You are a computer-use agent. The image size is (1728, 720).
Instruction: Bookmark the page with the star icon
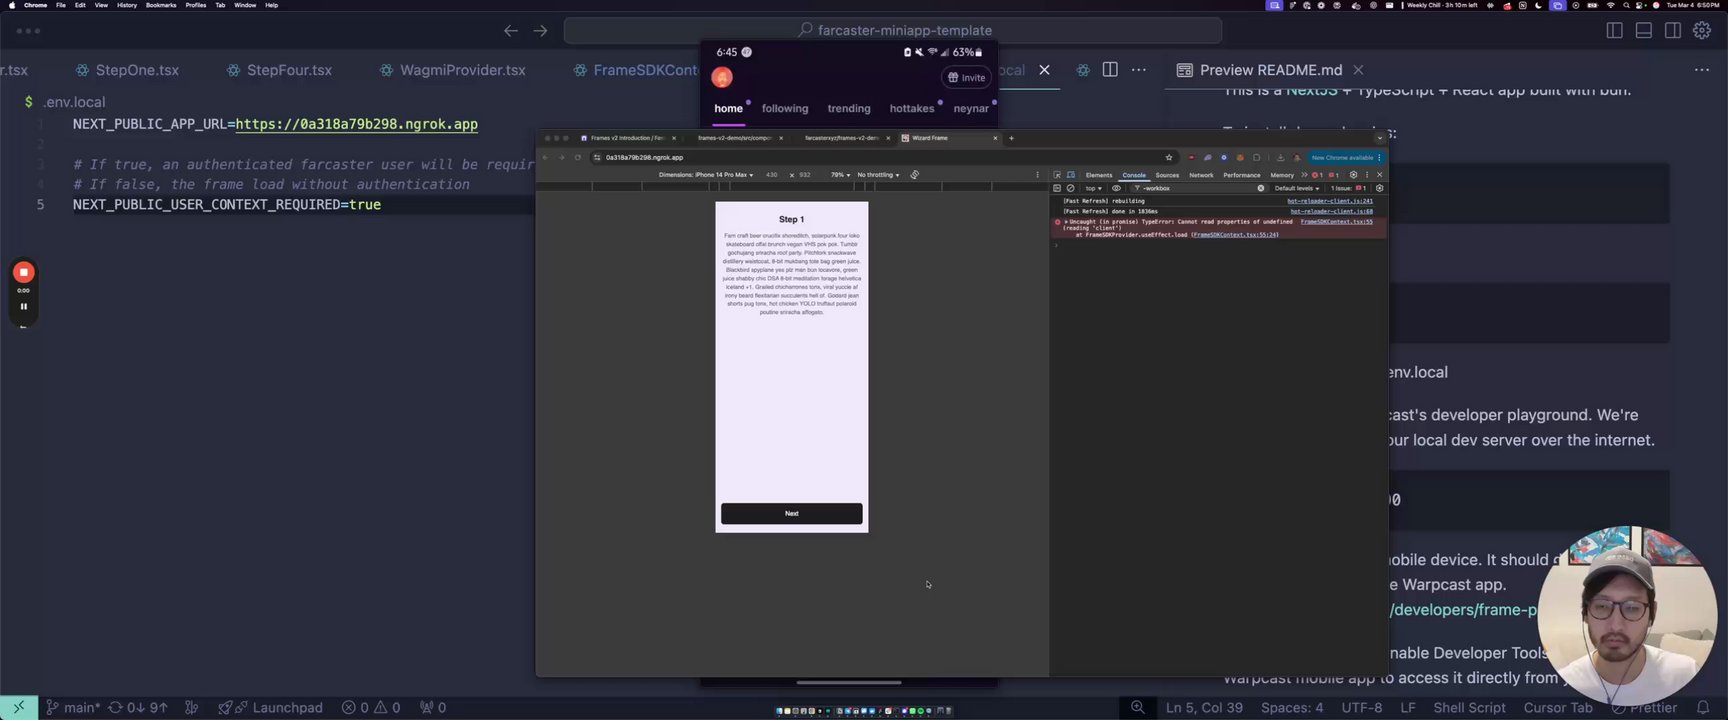(x=1168, y=157)
